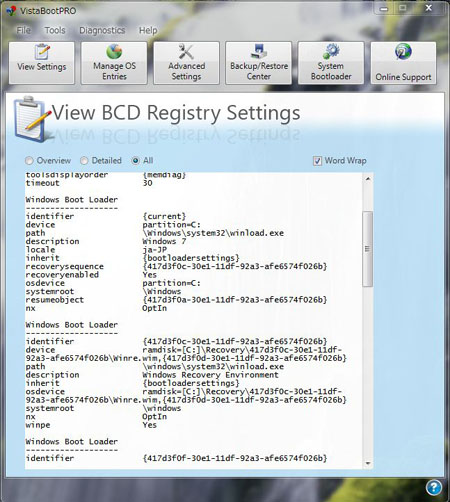Click the resumeobject GUID value
450x502 pixels.
click(235, 300)
